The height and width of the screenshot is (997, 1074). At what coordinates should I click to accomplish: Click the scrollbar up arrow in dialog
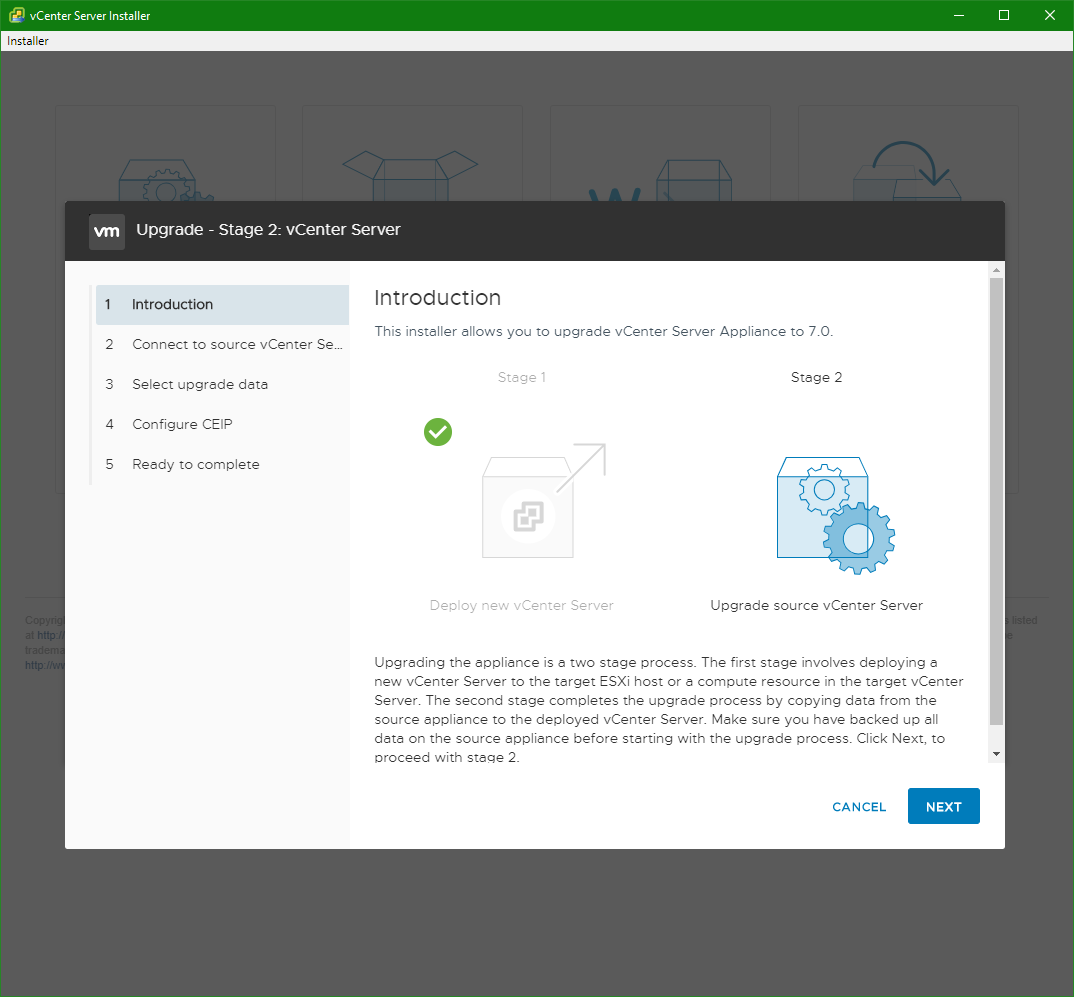point(997,270)
